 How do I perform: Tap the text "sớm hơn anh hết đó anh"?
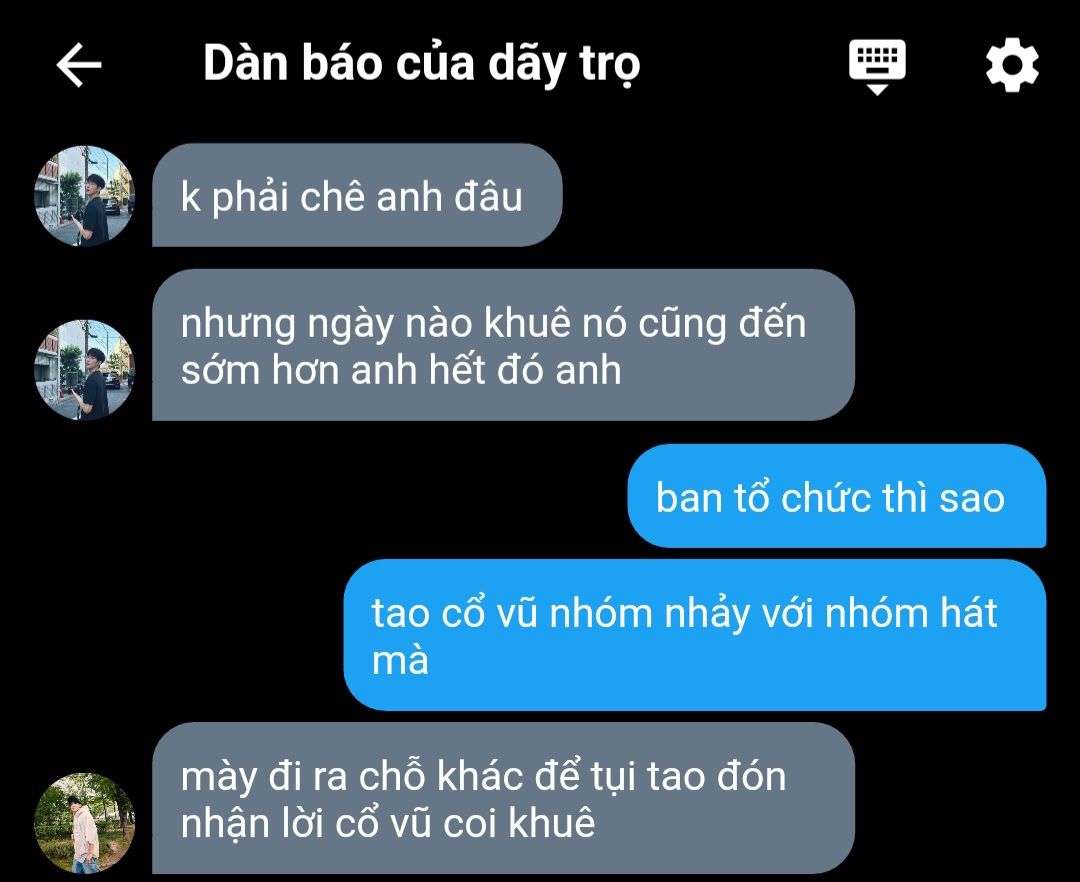click(401, 370)
